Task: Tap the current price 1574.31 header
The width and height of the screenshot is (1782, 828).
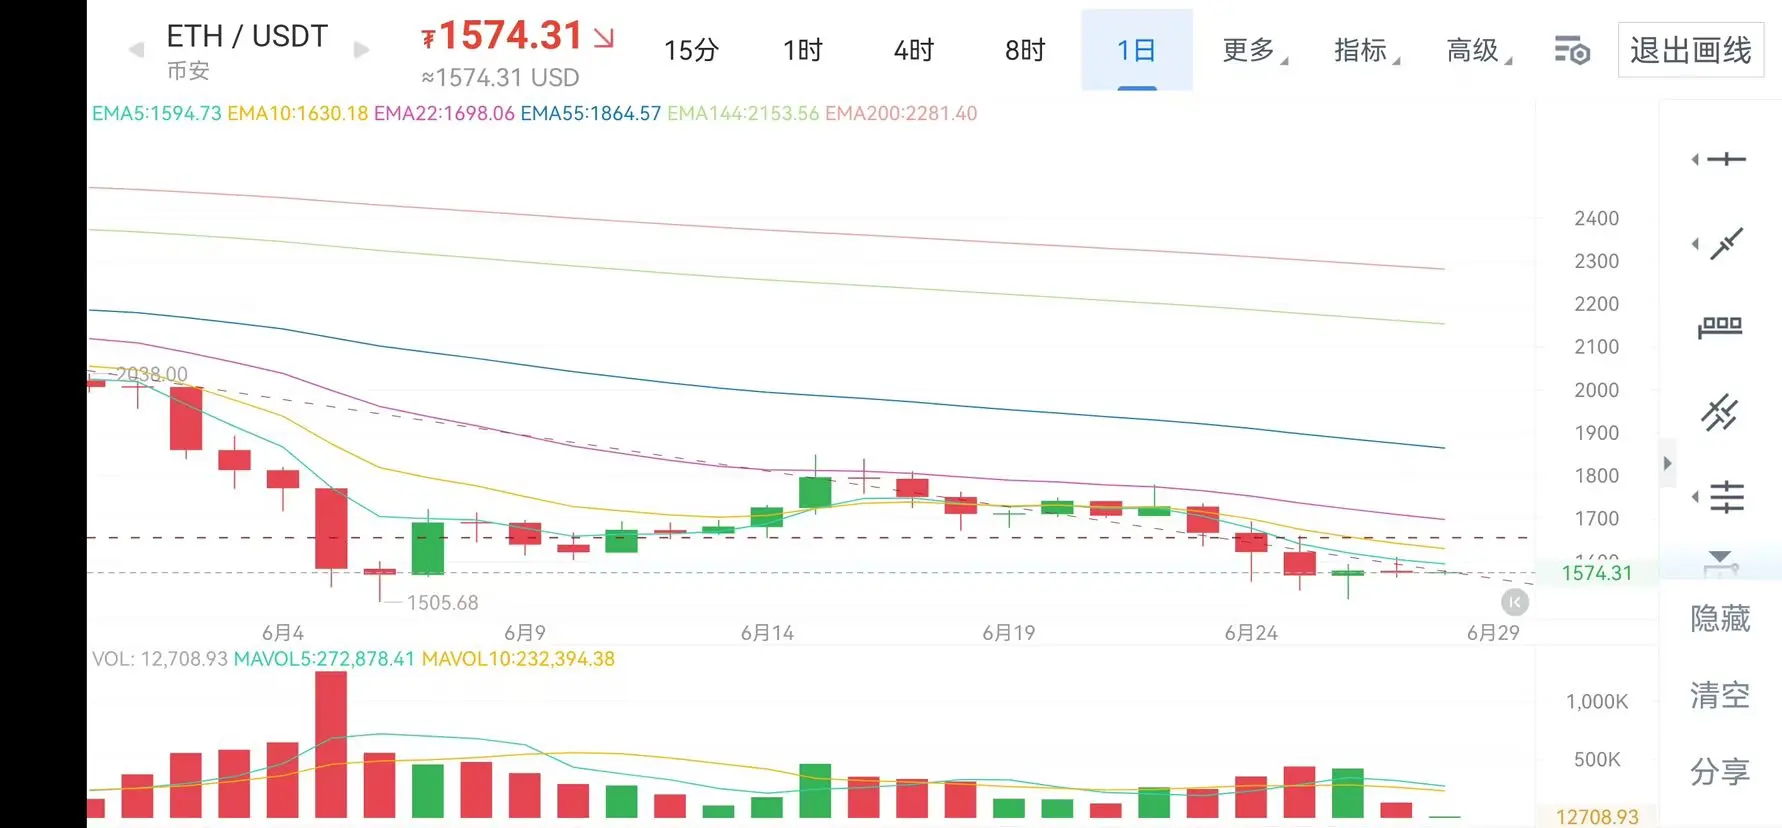Action: pyautogui.click(x=511, y=36)
